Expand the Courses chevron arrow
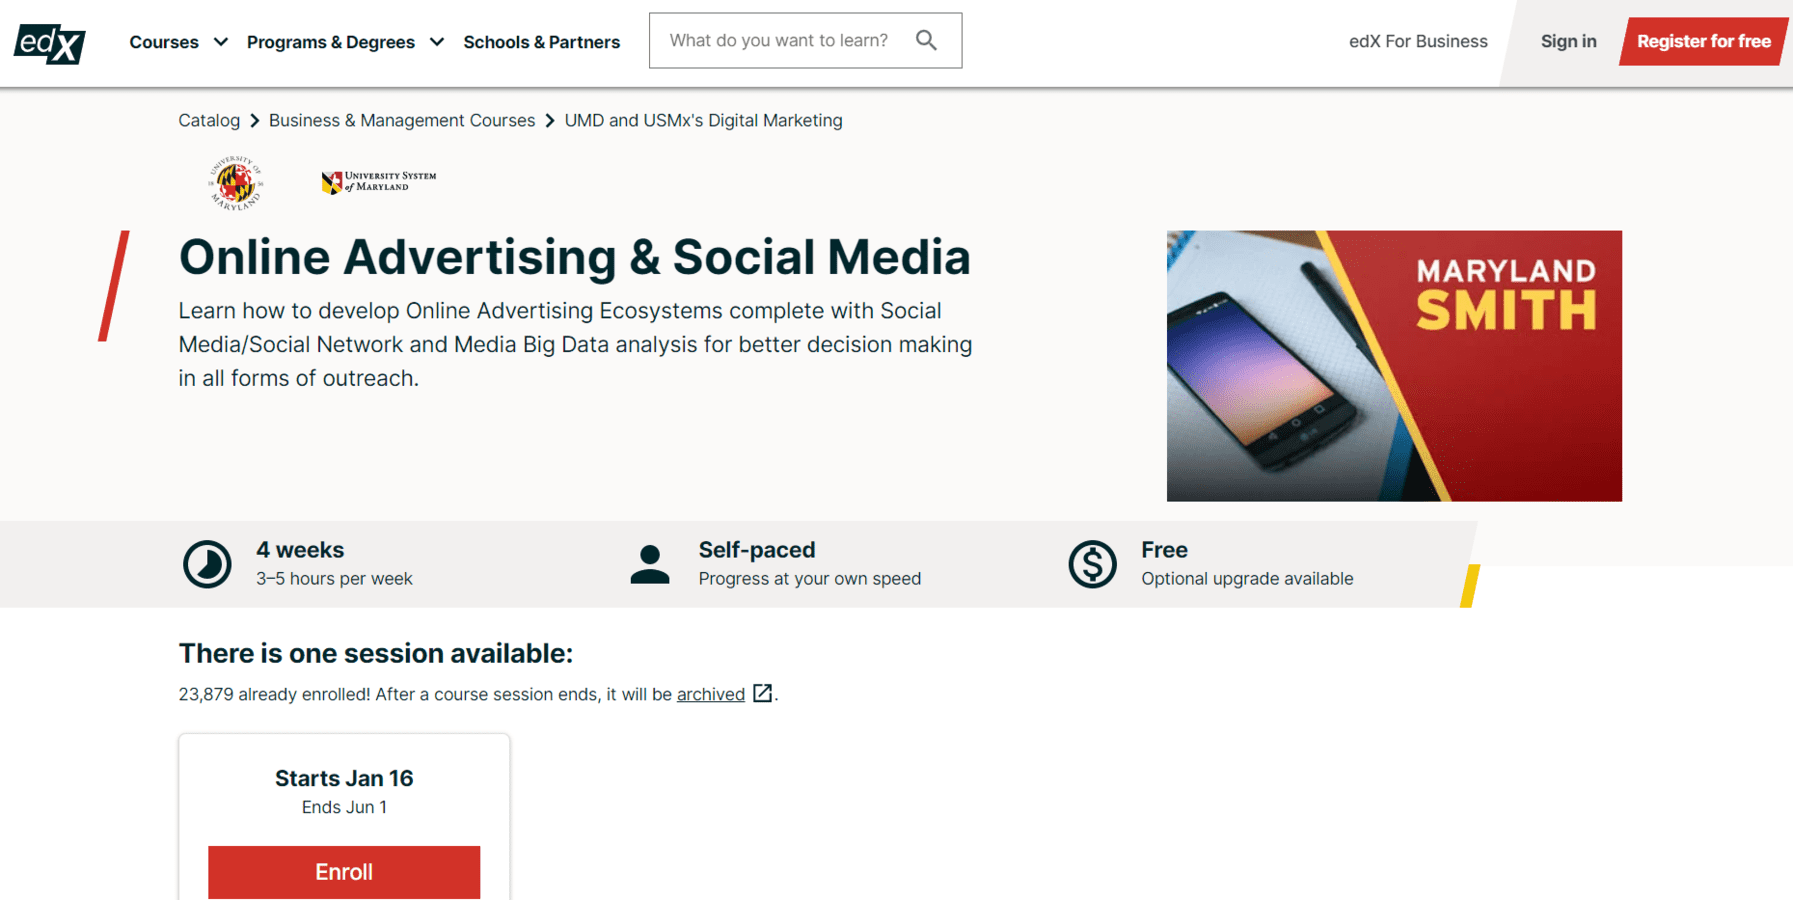 [x=221, y=42]
